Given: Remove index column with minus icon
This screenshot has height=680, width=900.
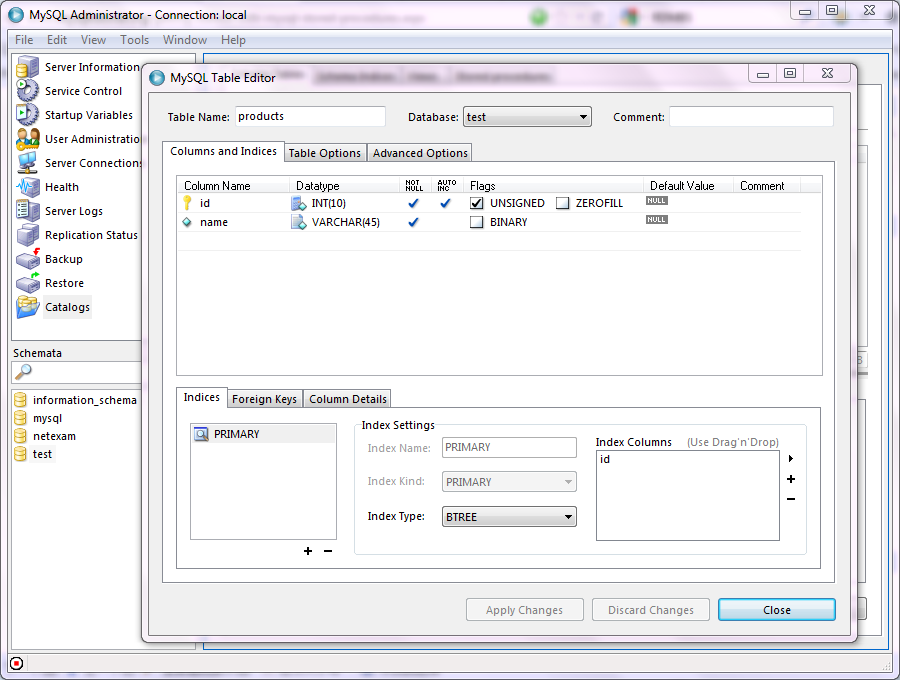Looking at the screenshot, I should pos(791,499).
